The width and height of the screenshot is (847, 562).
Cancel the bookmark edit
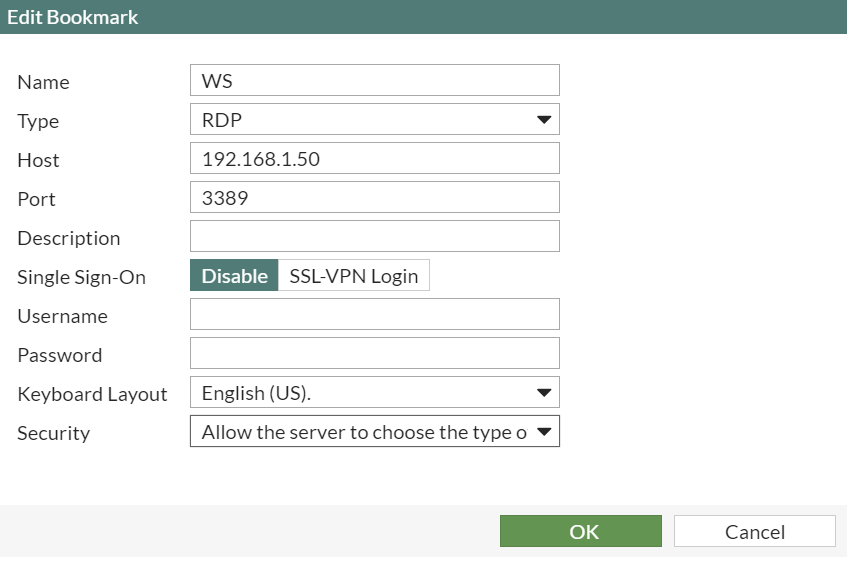pyautogui.click(x=755, y=531)
